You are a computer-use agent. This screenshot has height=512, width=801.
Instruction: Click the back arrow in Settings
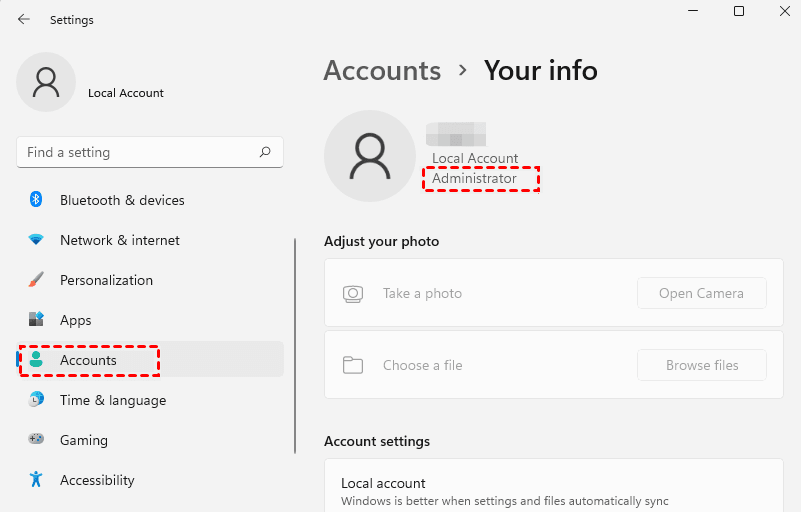pyautogui.click(x=24, y=19)
